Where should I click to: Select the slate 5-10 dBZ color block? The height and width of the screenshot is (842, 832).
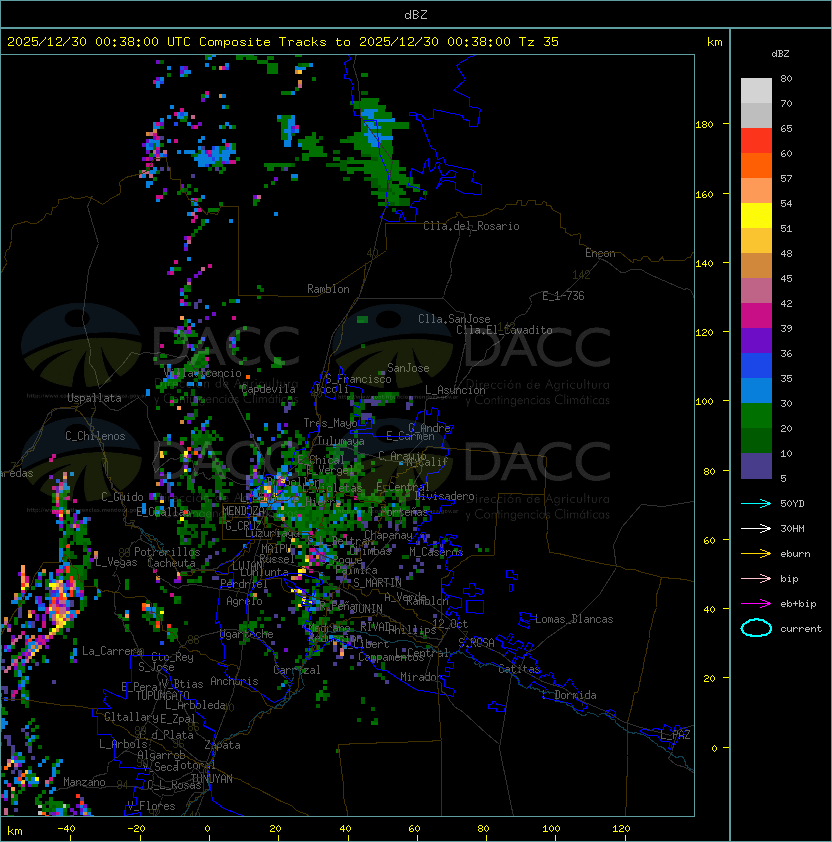tap(756, 466)
